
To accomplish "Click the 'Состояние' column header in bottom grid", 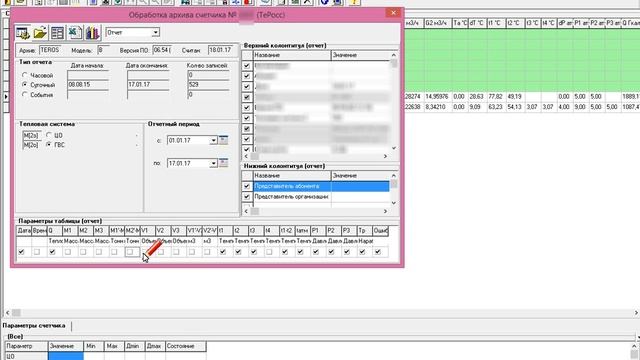I will click(186, 346).
